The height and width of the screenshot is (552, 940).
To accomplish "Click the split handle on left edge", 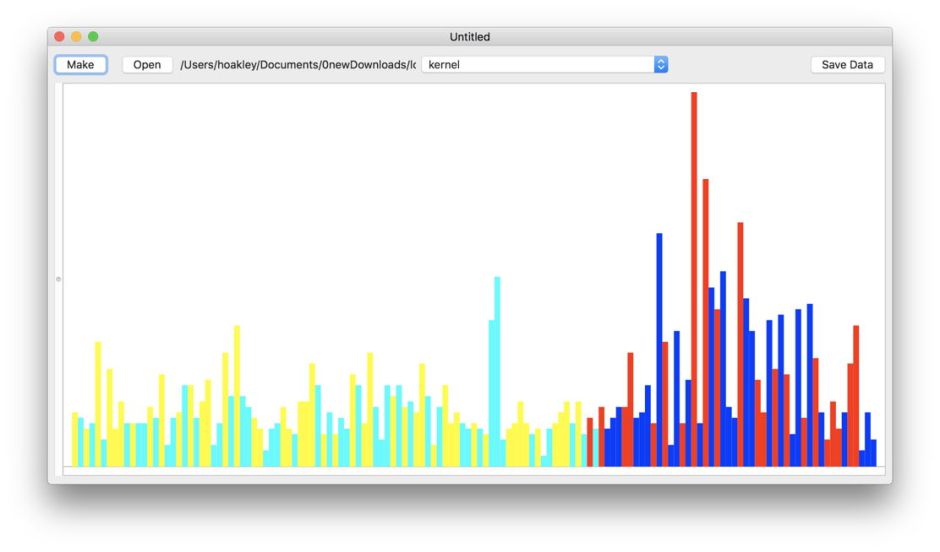I will click(58, 279).
